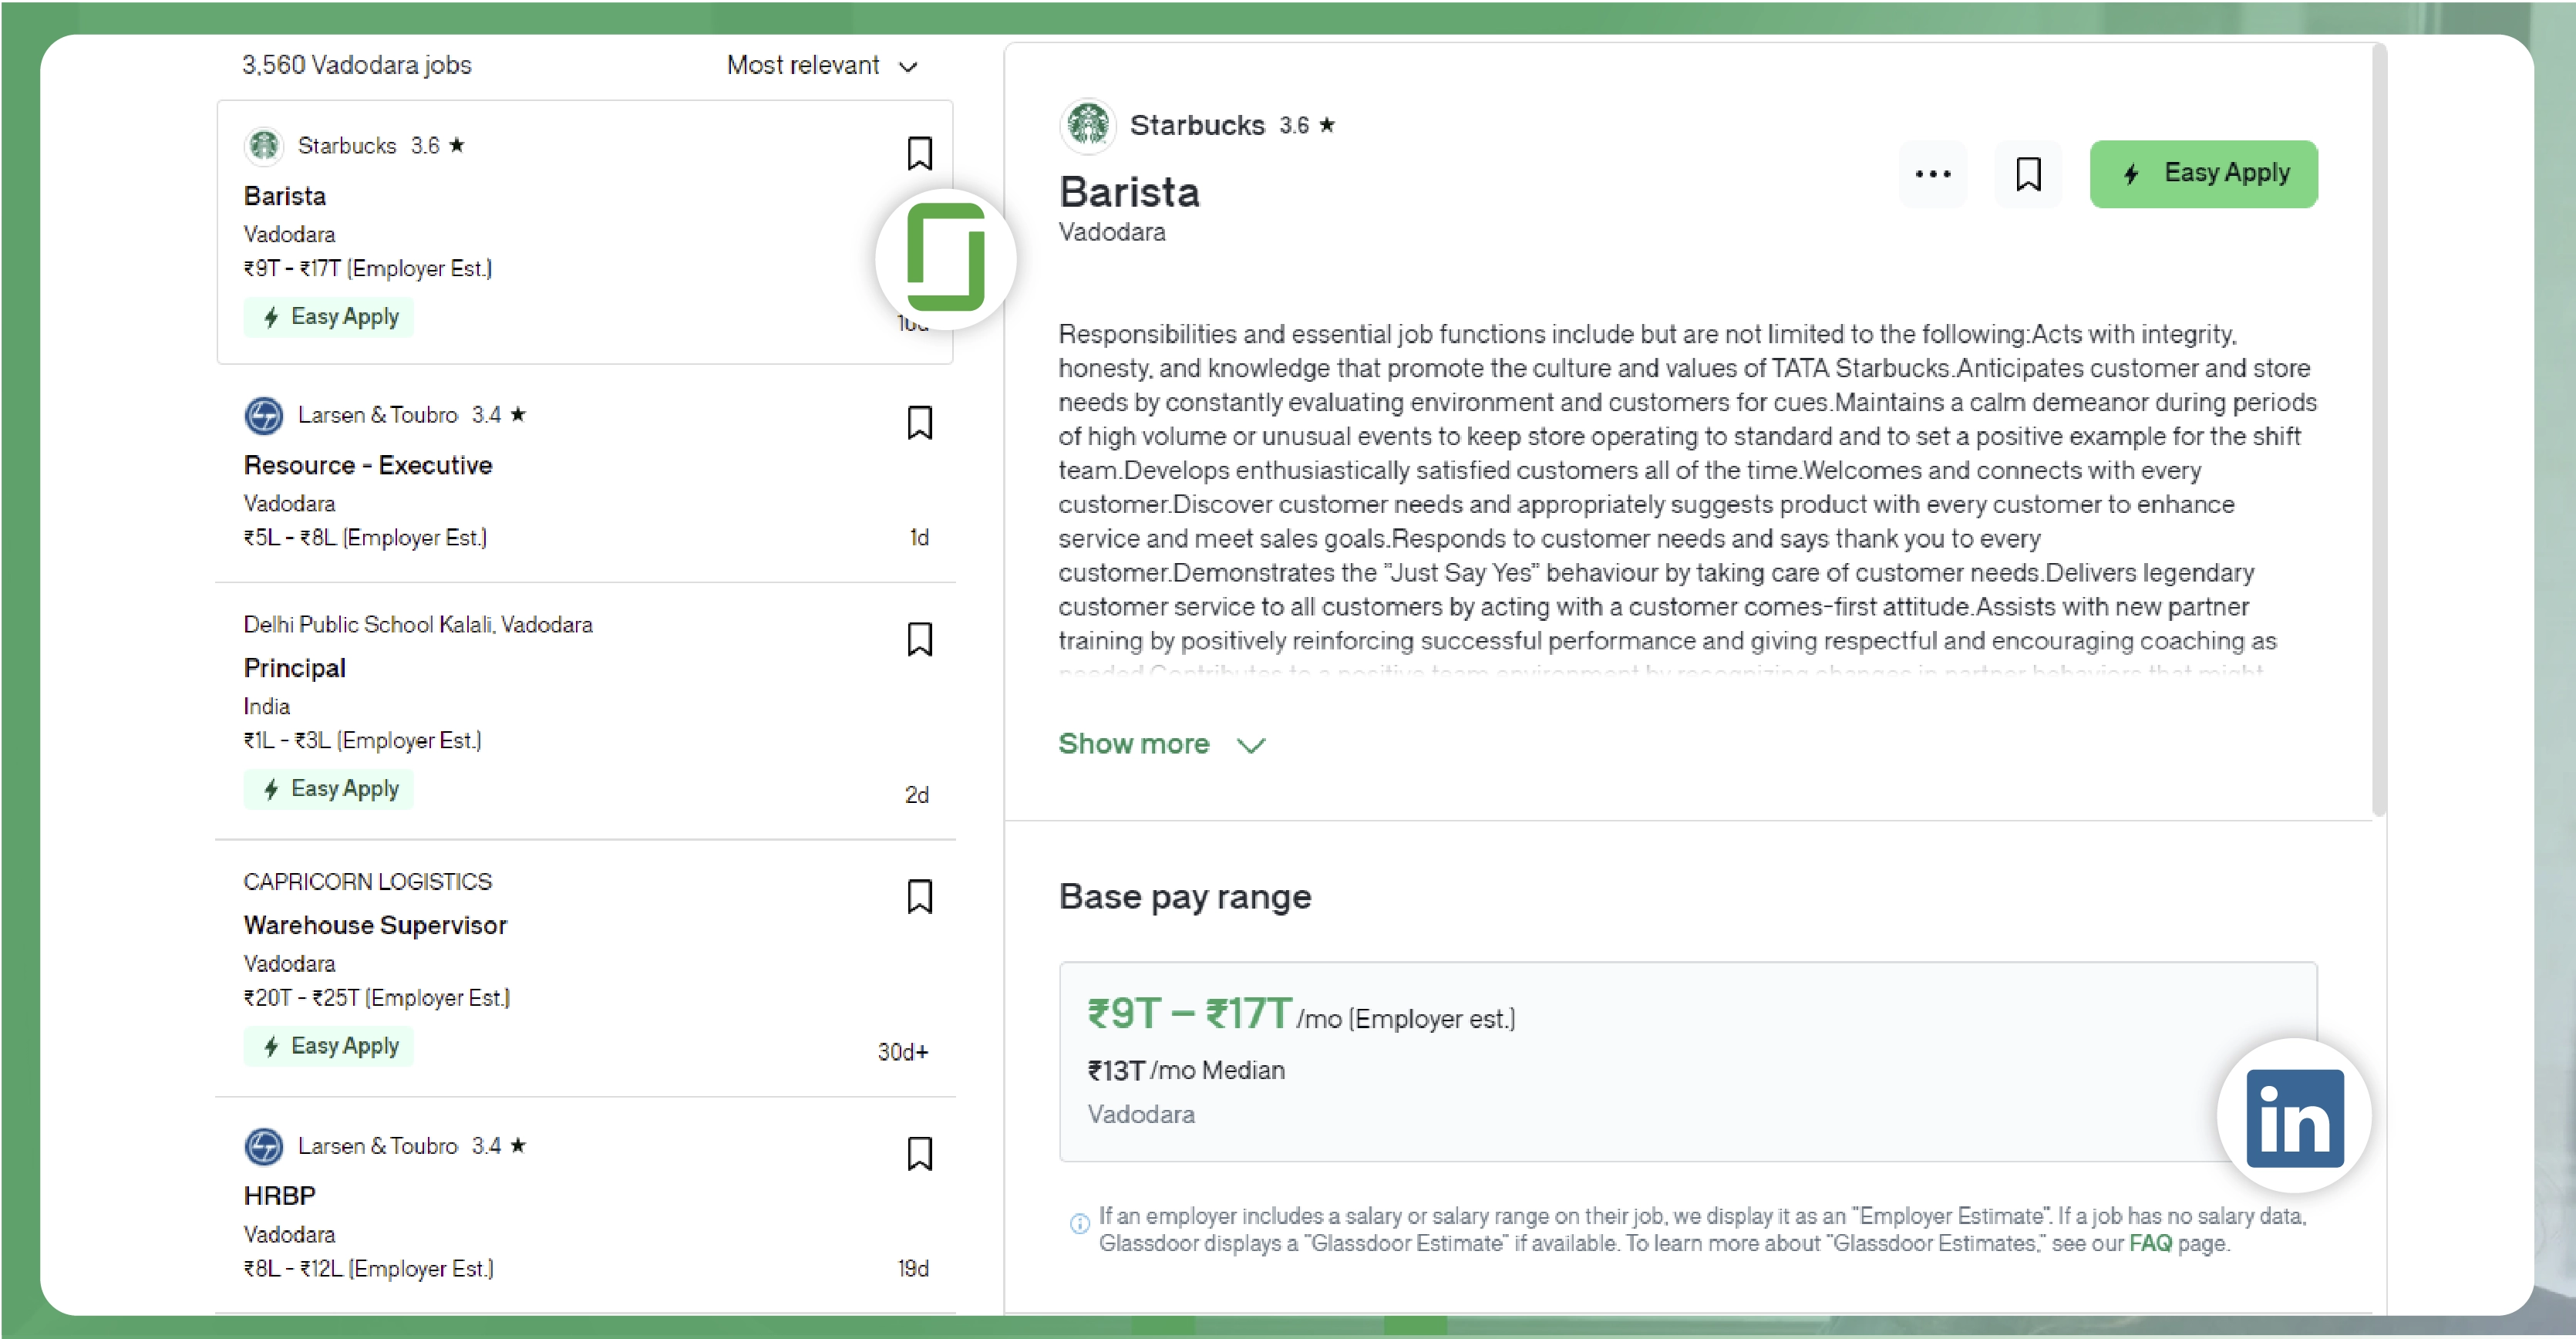
Task: Click the Starbucks logo on the Barista job card
Action: 264,146
